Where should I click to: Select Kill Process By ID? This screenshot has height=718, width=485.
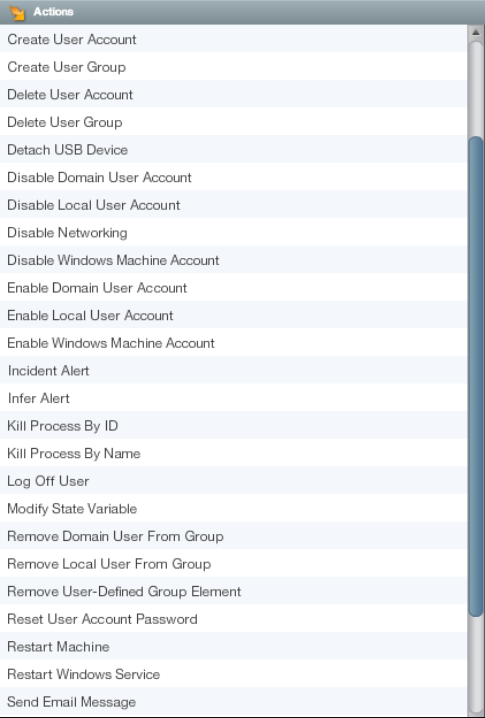pyautogui.click(x=233, y=425)
